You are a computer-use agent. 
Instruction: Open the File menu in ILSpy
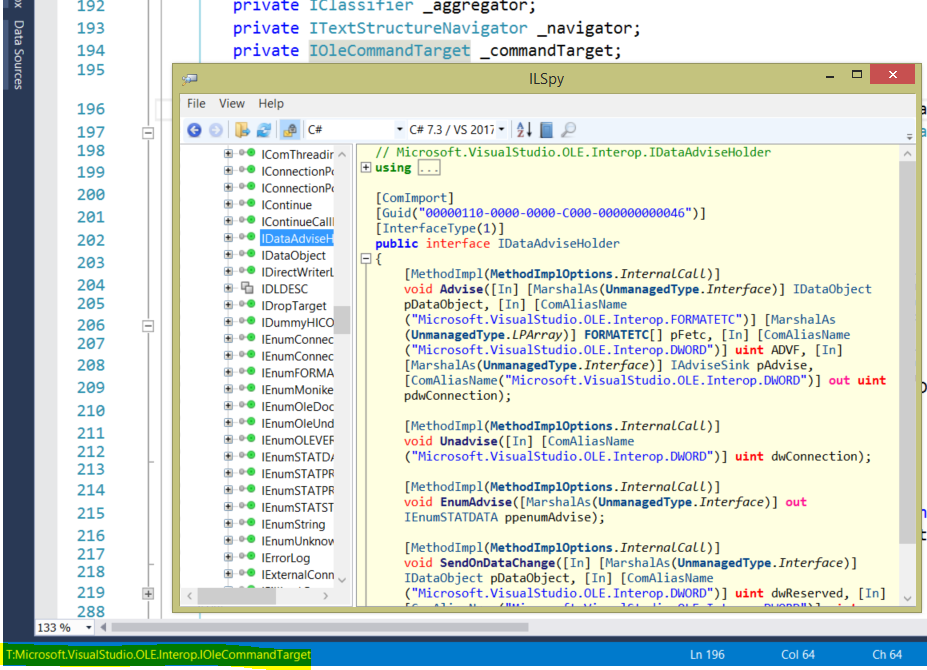tap(196, 103)
